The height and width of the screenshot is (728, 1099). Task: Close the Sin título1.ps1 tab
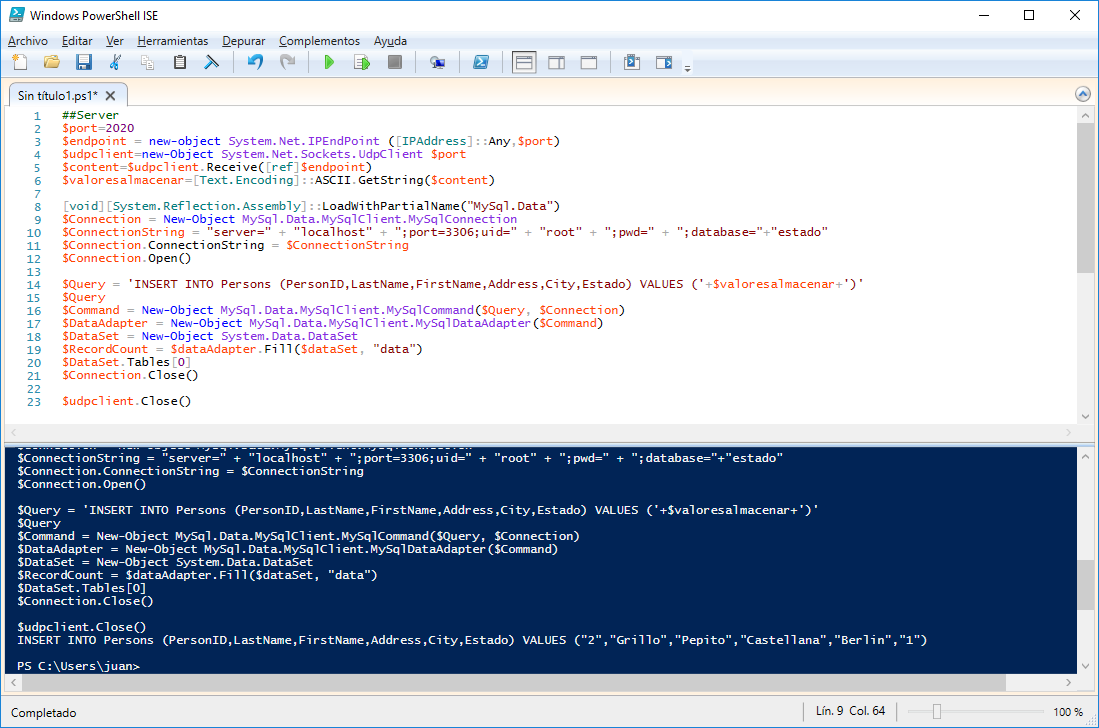click(x=110, y=96)
